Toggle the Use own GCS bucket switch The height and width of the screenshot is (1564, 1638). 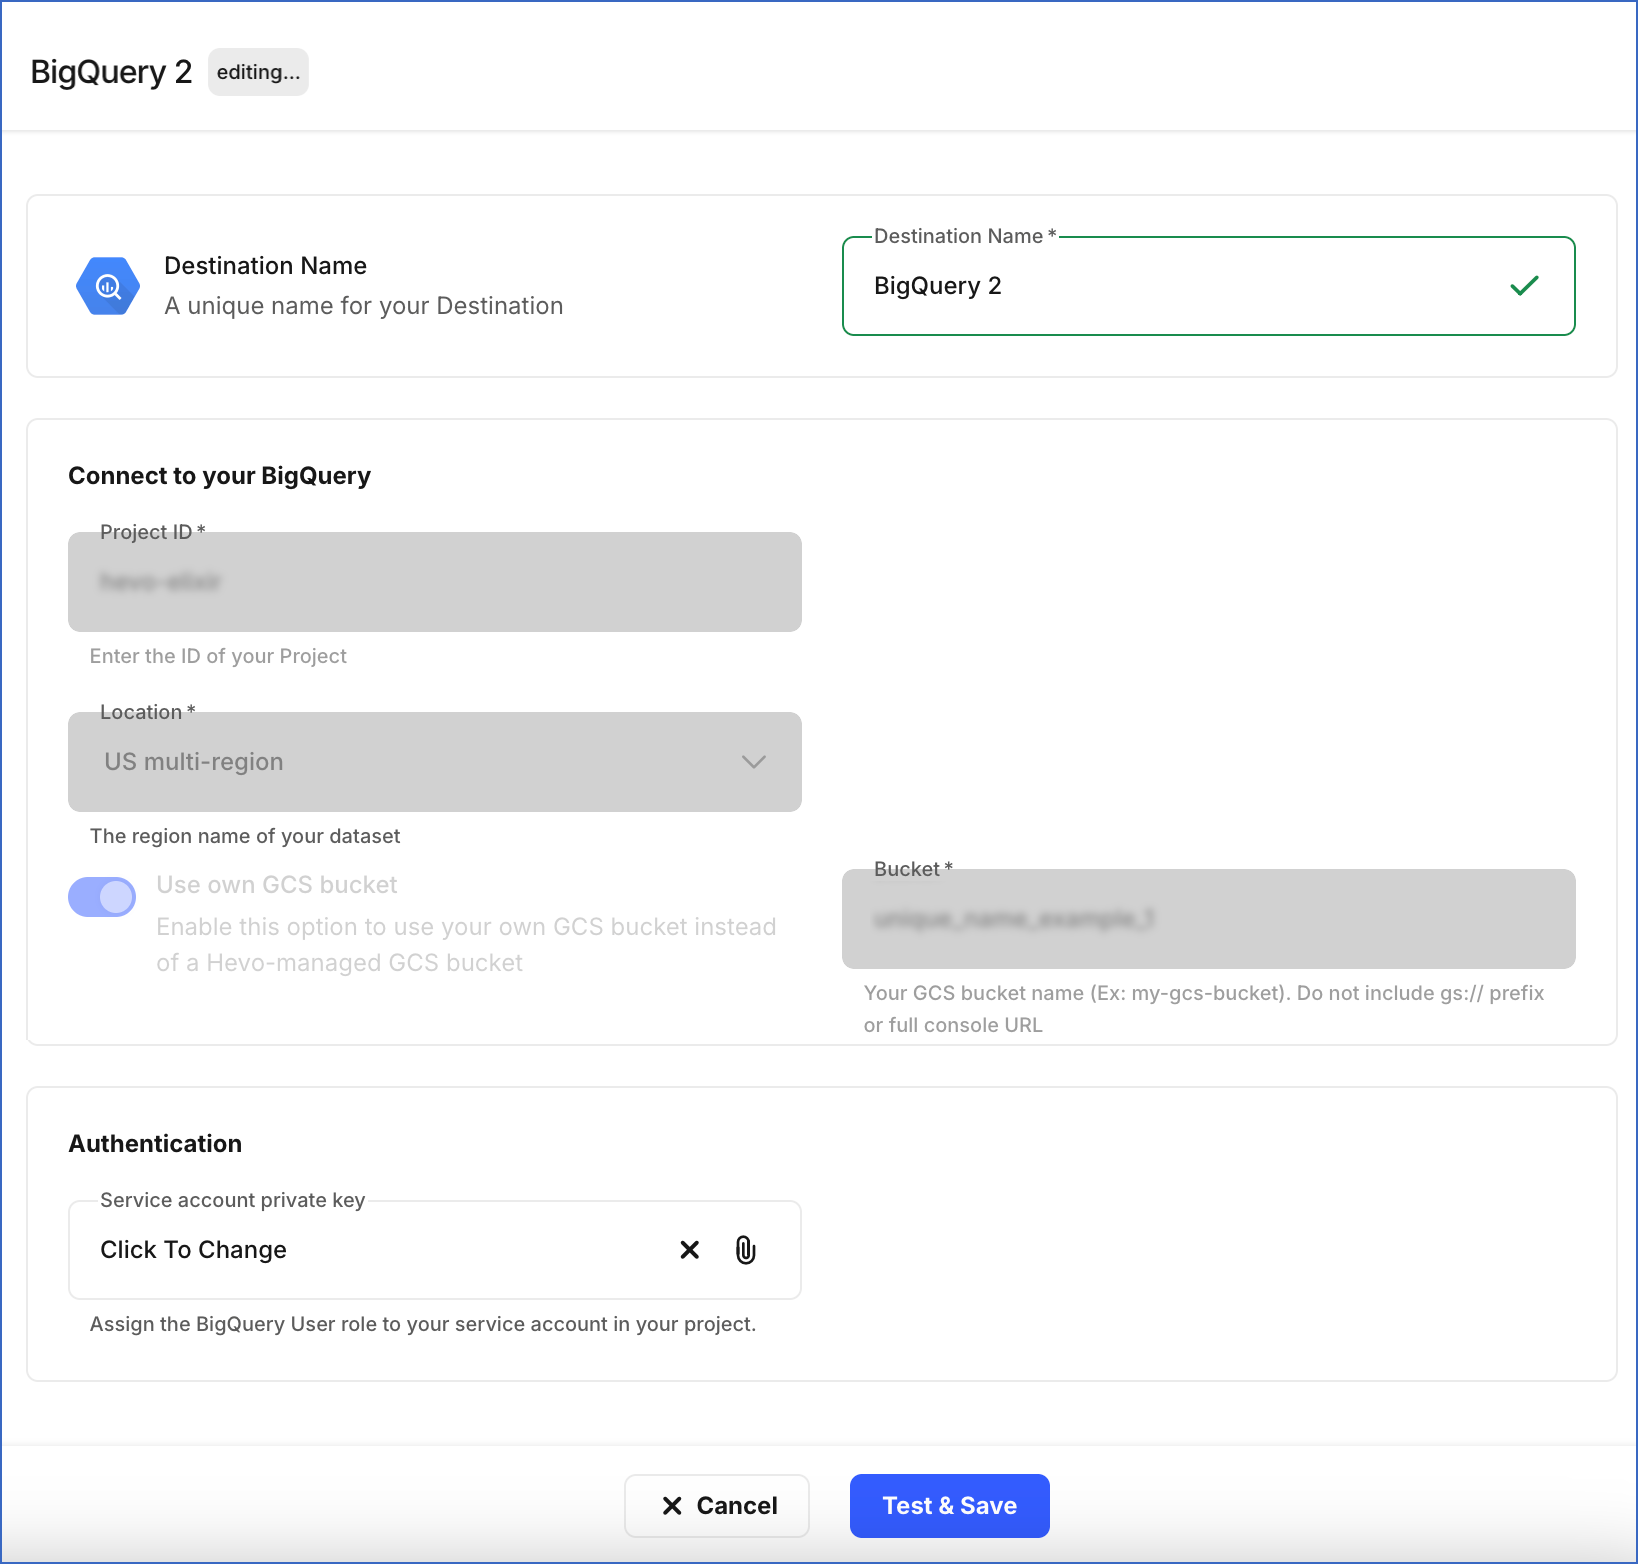coord(102,897)
